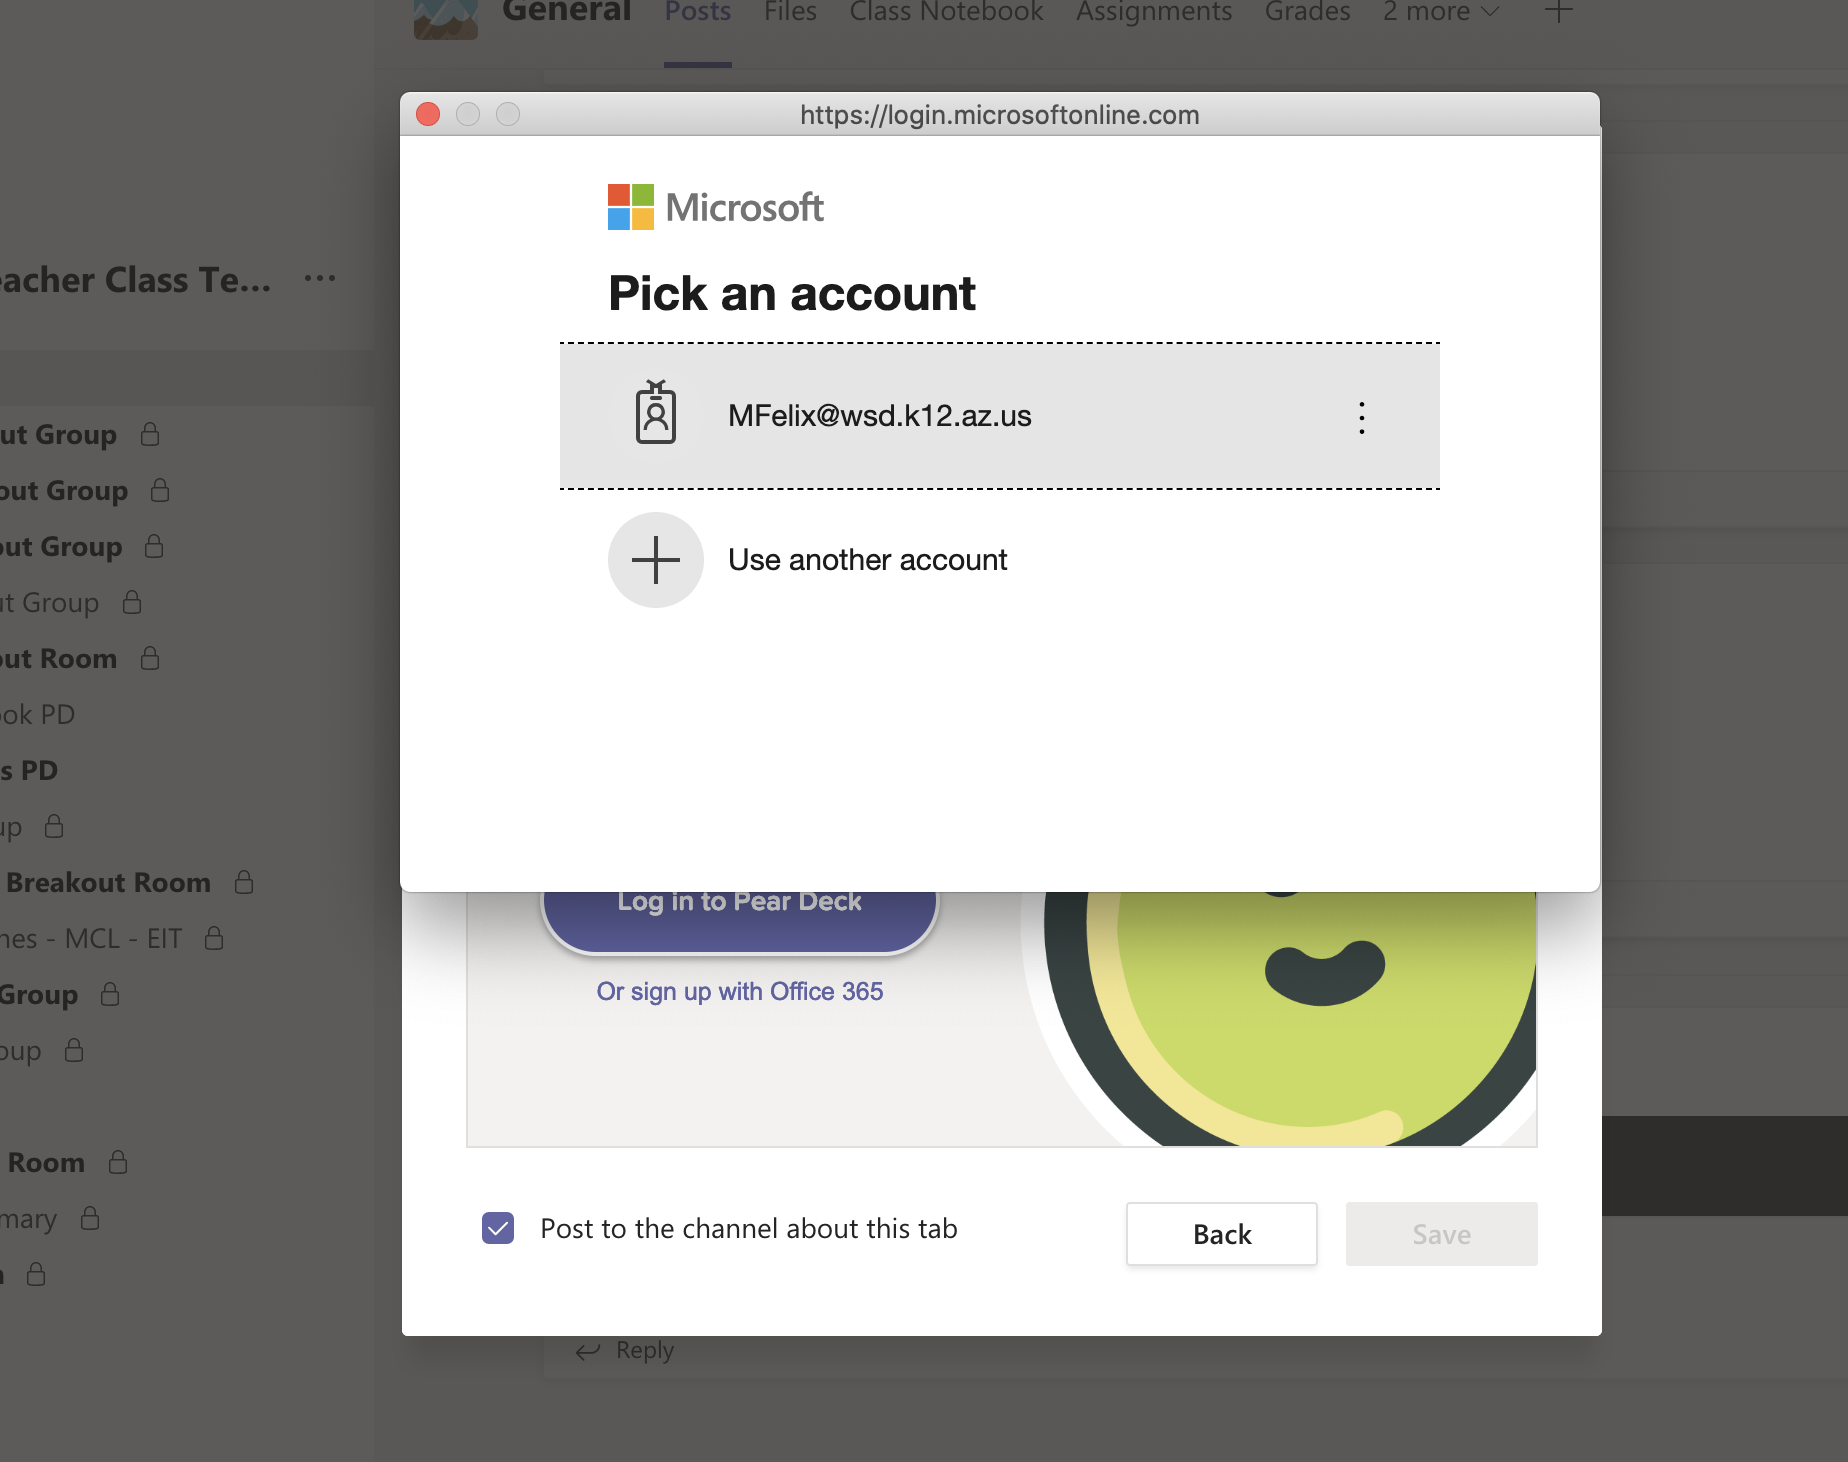Expand the 2 more tabs dropdown
Image resolution: width=1848 pixels, height=1462 pixels.
[x=1441, y=12]
